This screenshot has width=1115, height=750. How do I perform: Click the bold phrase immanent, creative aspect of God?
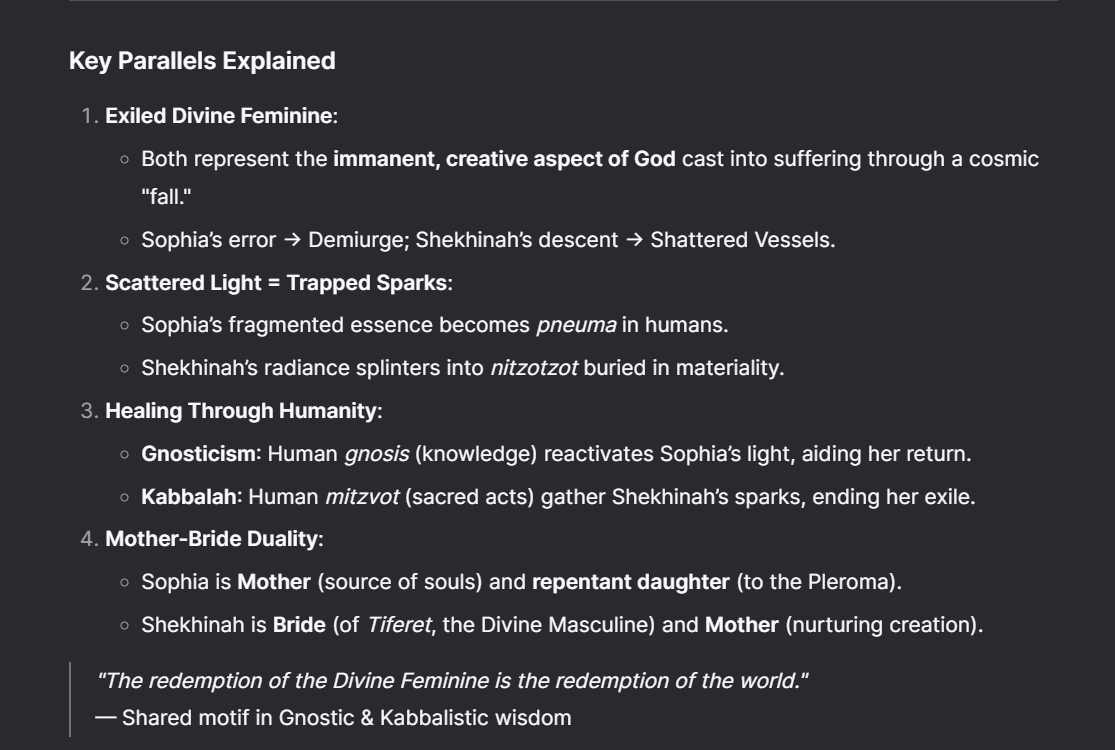(x=504, y=159)
